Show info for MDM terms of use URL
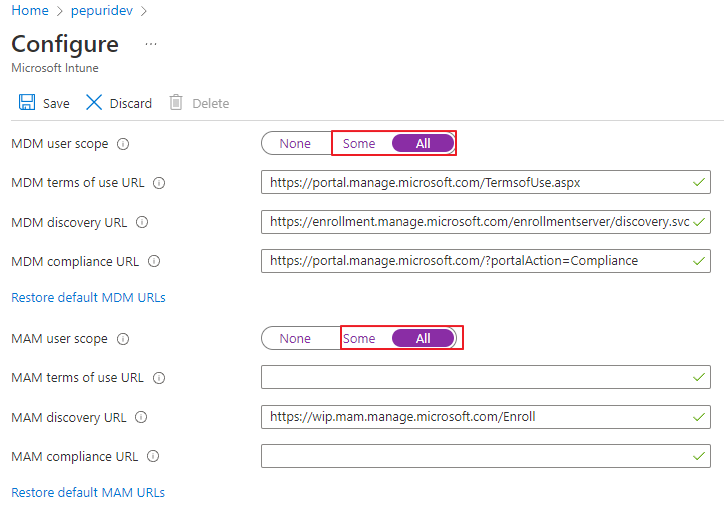 click(159, 183)
